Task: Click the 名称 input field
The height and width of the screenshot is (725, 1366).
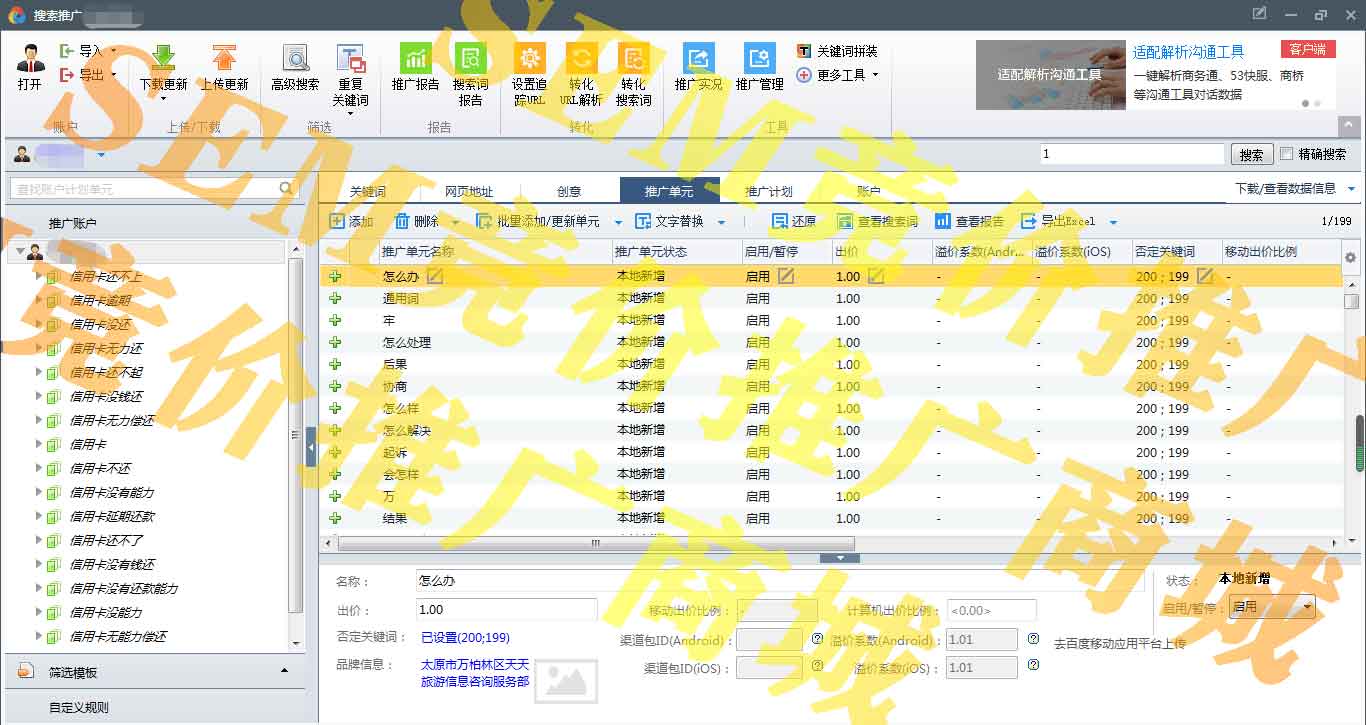Action: 779,581
